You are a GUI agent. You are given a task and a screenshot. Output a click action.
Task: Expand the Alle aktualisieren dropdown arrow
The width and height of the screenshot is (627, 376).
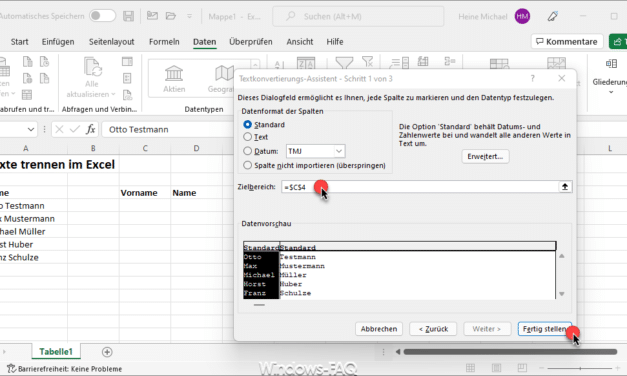pos(113,94)
